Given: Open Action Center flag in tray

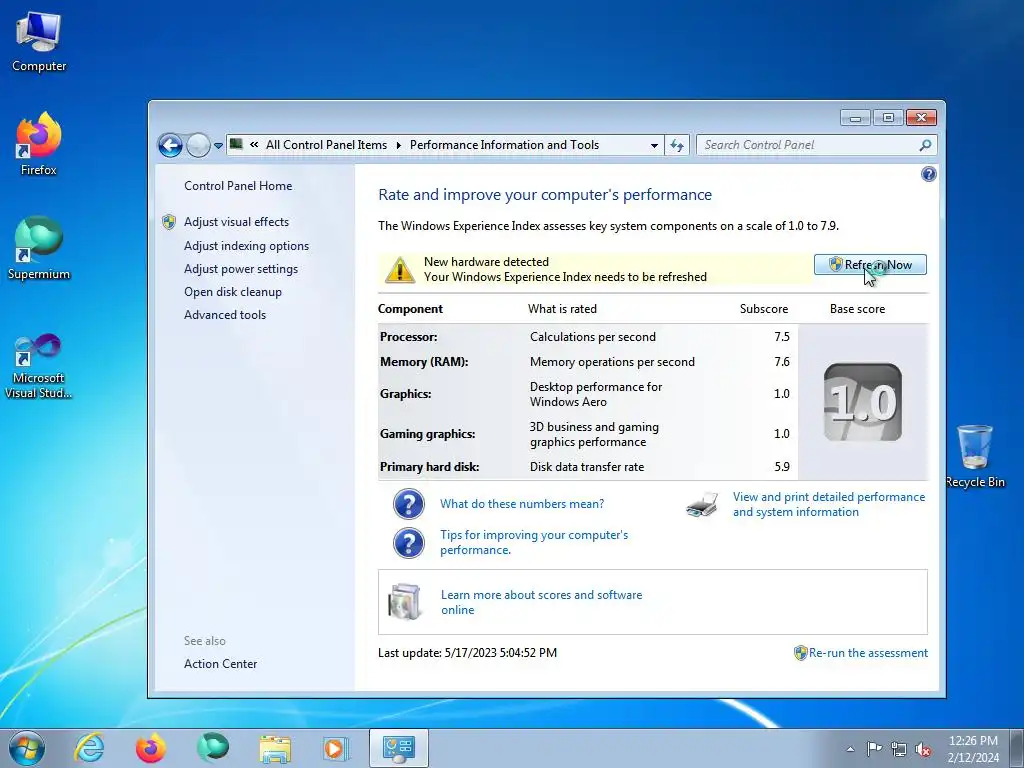Looking at the screenshot, I should tap(873, 748).
